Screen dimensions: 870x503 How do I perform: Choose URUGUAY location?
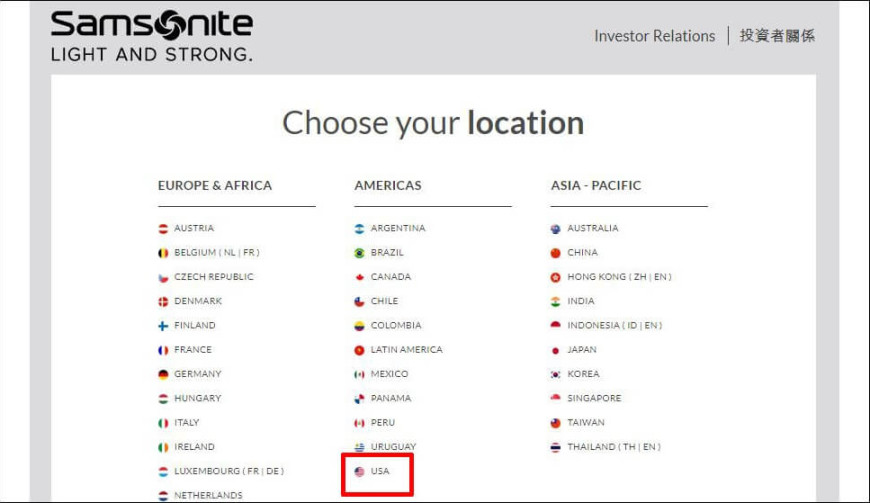coord(393,446)
